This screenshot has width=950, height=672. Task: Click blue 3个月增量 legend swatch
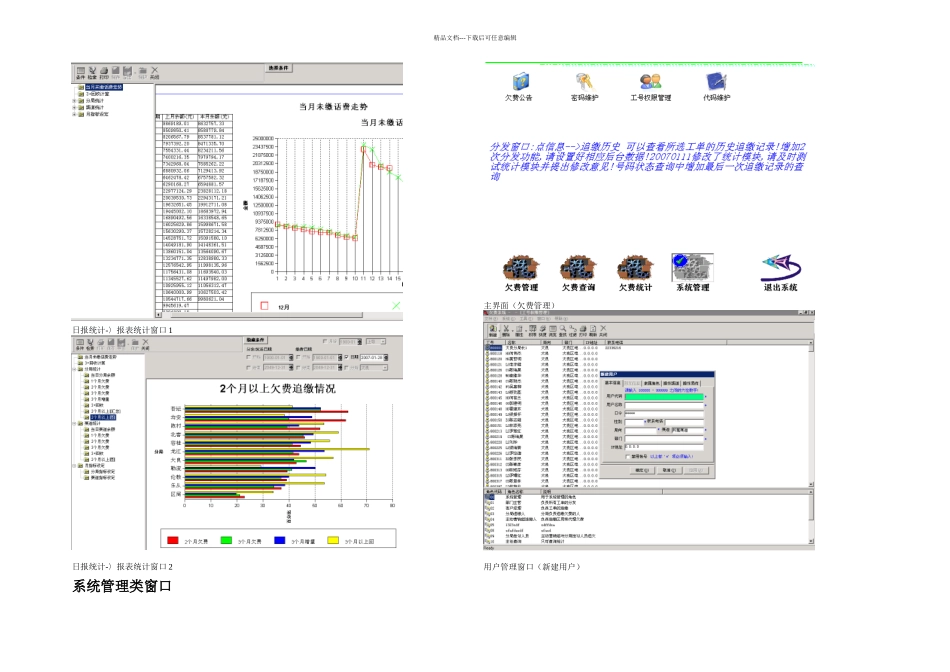[x=279, y=540]
